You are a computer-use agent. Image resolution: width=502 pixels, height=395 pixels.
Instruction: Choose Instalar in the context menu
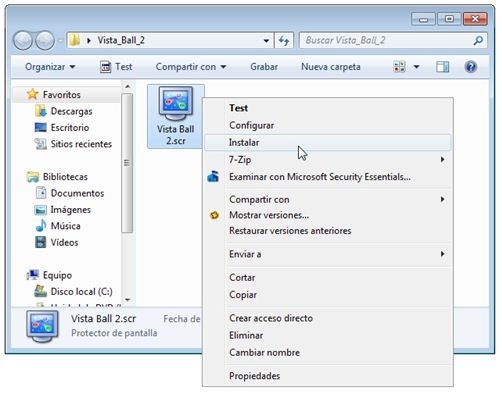[327, 142]
